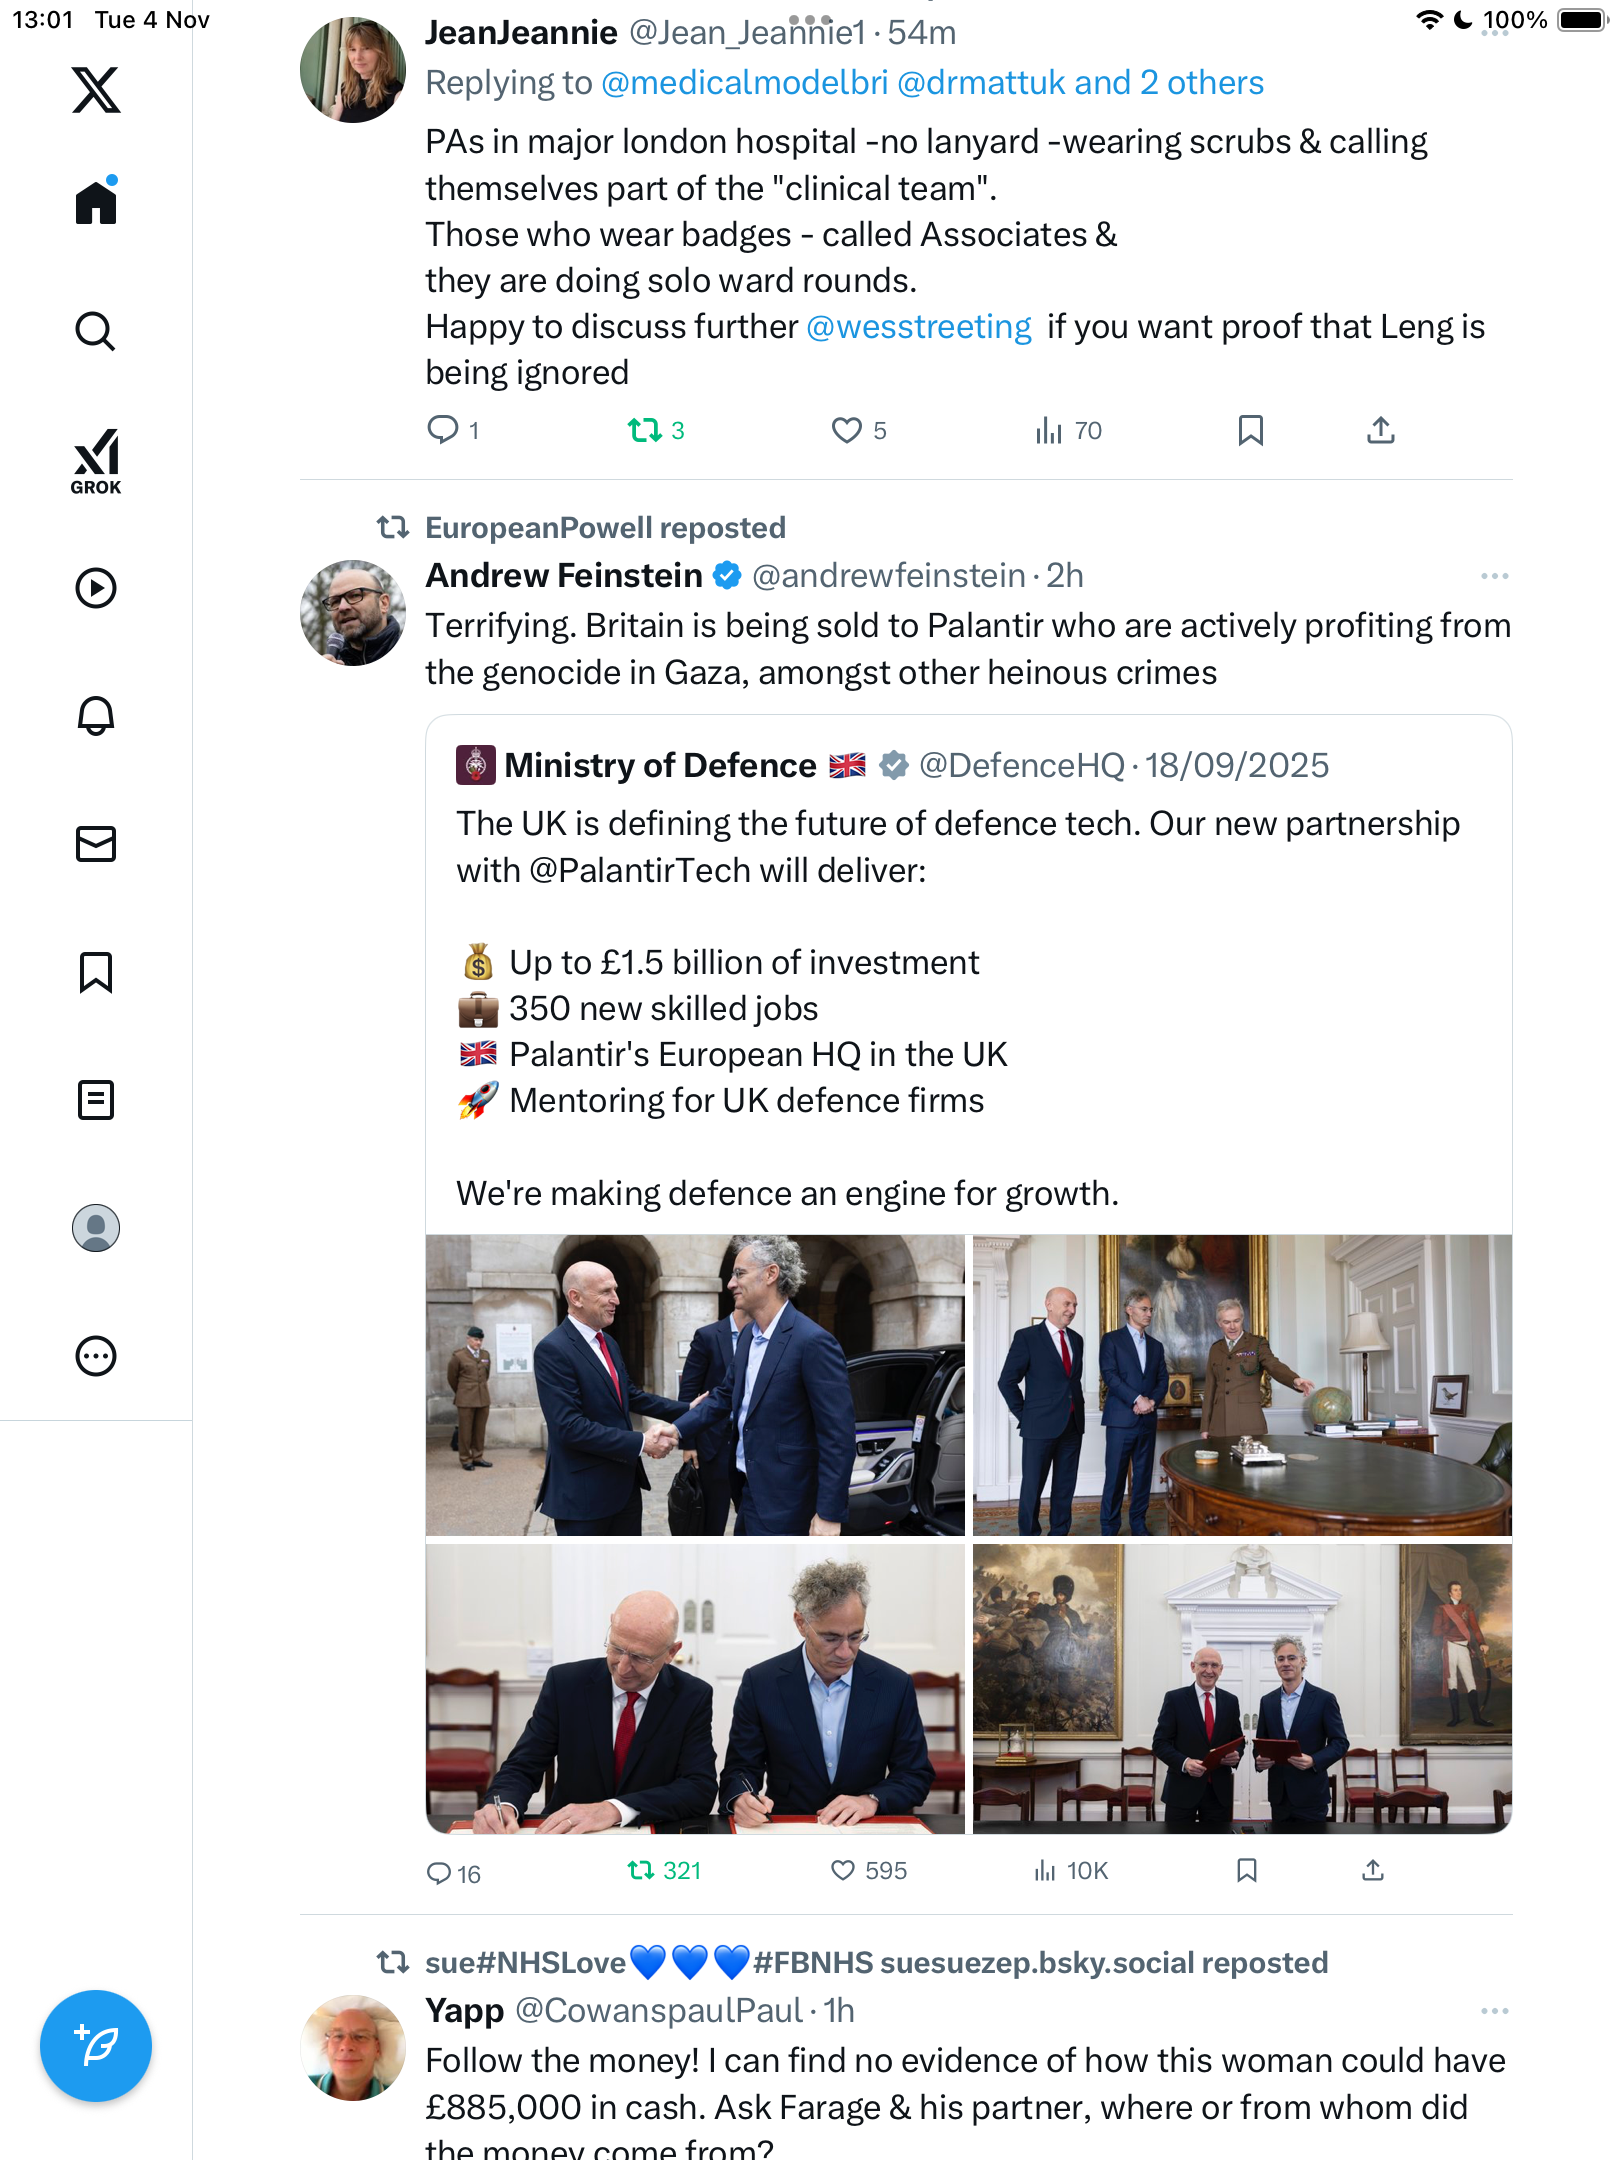Open more options on Andrew Feinstein's post

[1494, 576]
